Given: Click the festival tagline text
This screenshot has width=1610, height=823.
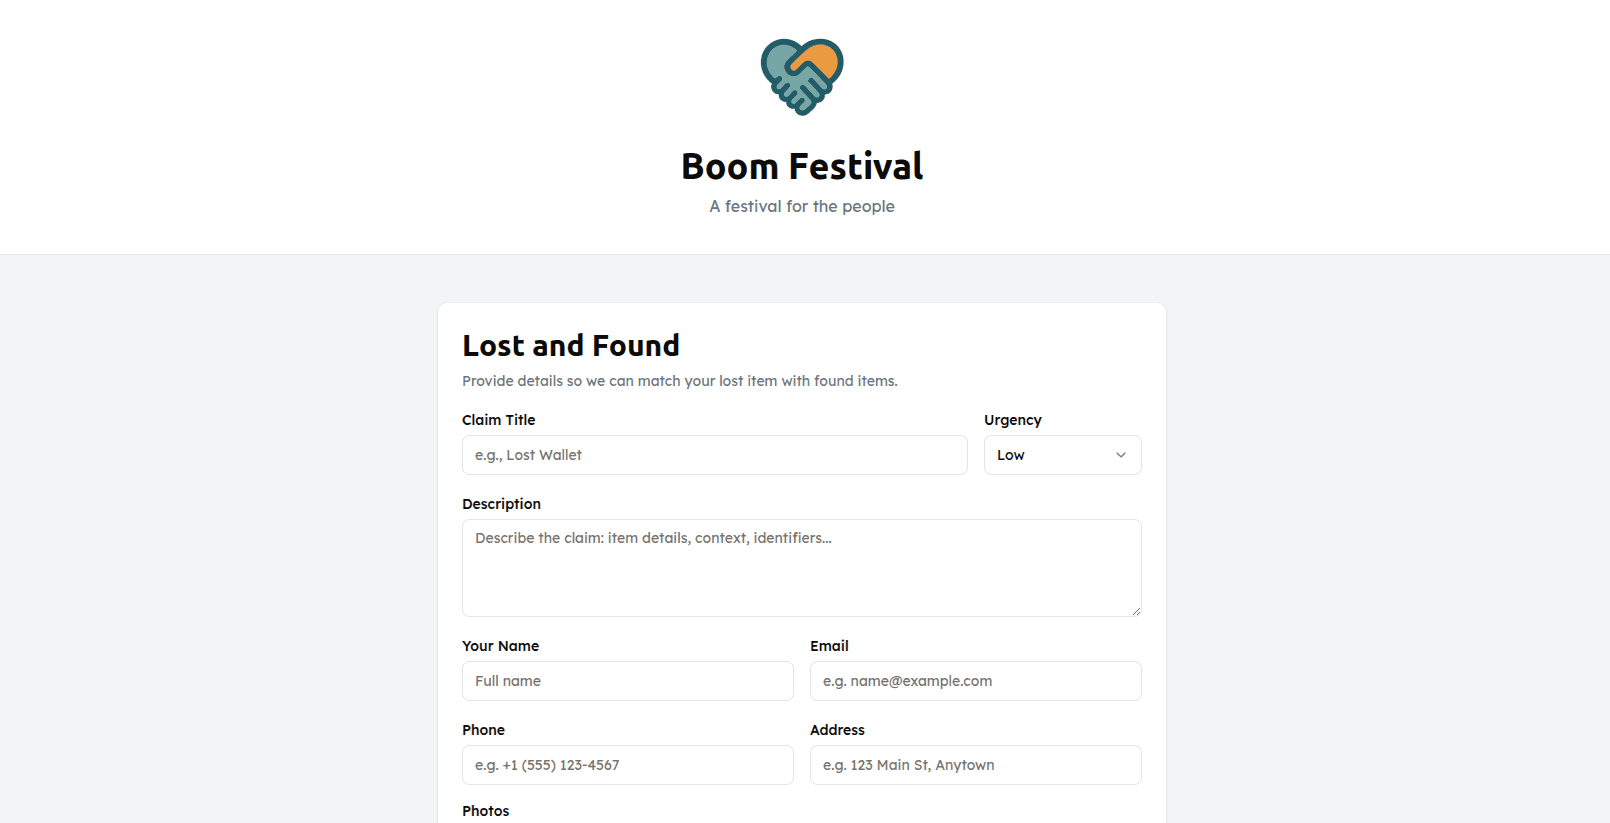Looking at the screenshot, I should pos(801,206).
